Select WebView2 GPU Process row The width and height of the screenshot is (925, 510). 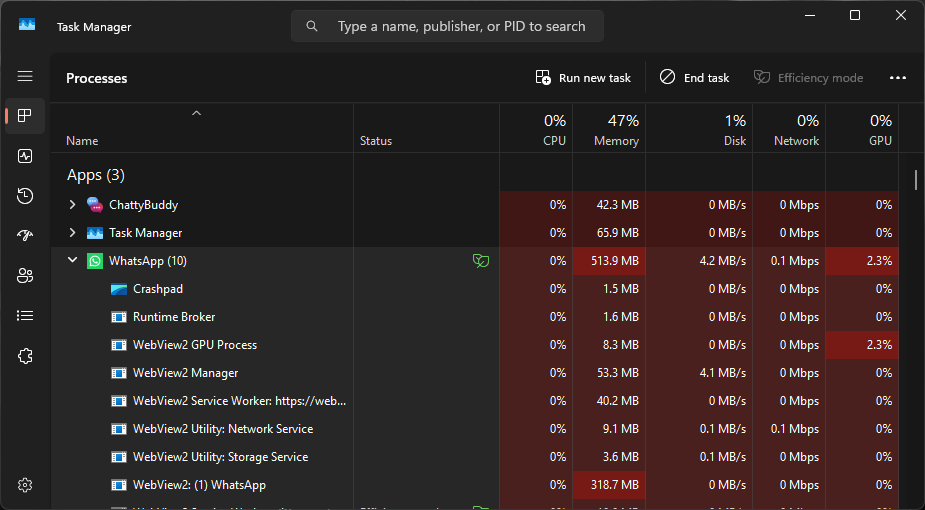pos(475,345)
